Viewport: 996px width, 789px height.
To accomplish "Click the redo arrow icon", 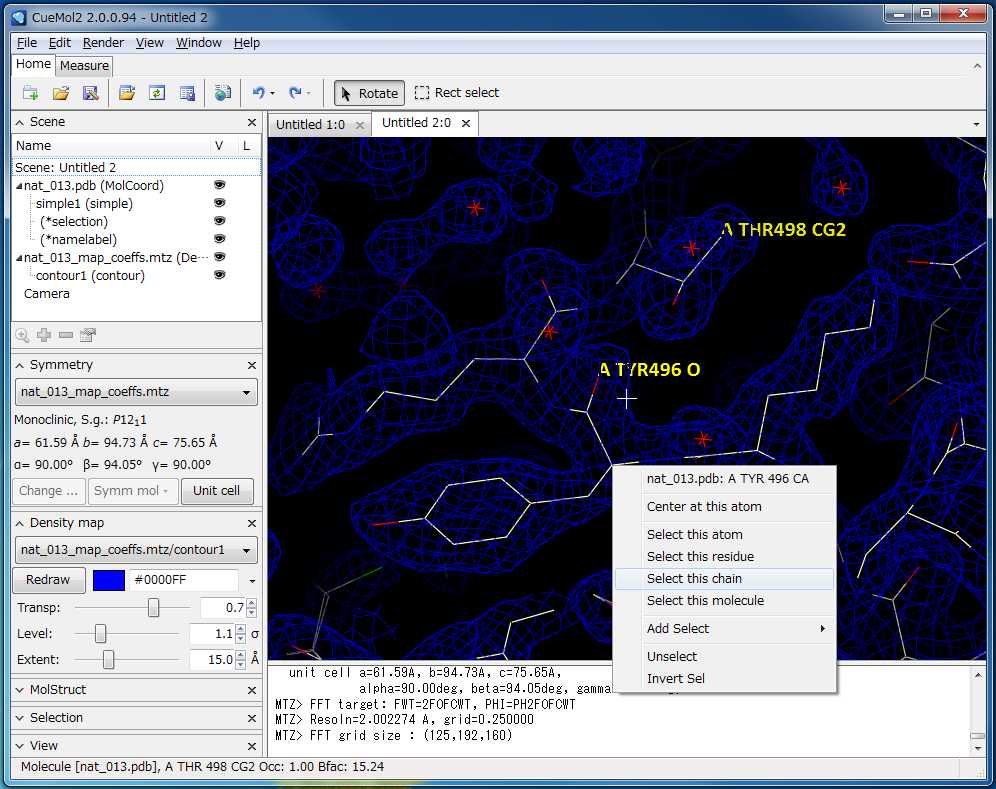I will (x=295, y=93).
